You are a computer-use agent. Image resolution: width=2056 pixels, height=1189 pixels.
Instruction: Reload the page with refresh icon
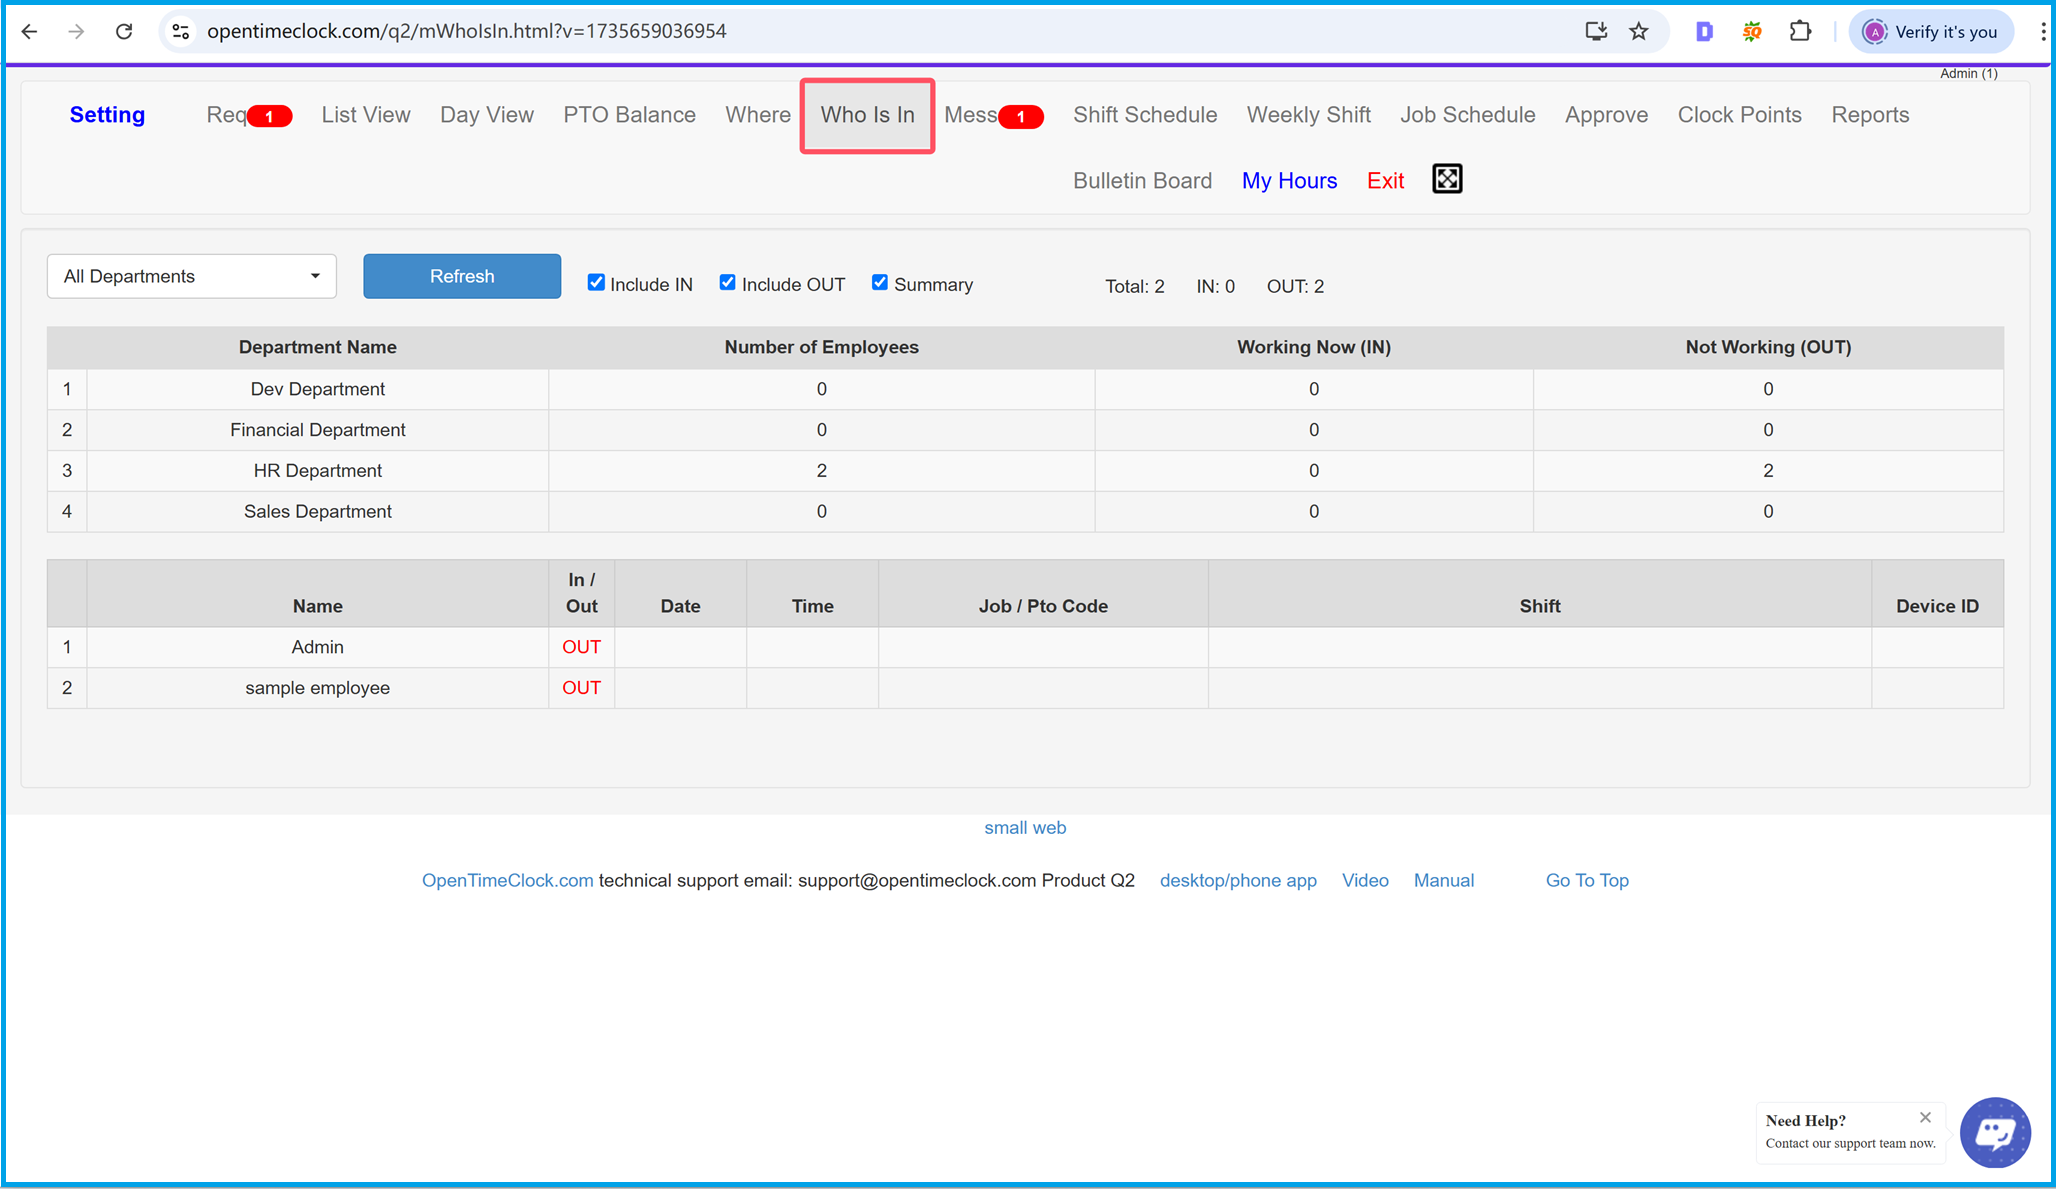tap(124, 31)
